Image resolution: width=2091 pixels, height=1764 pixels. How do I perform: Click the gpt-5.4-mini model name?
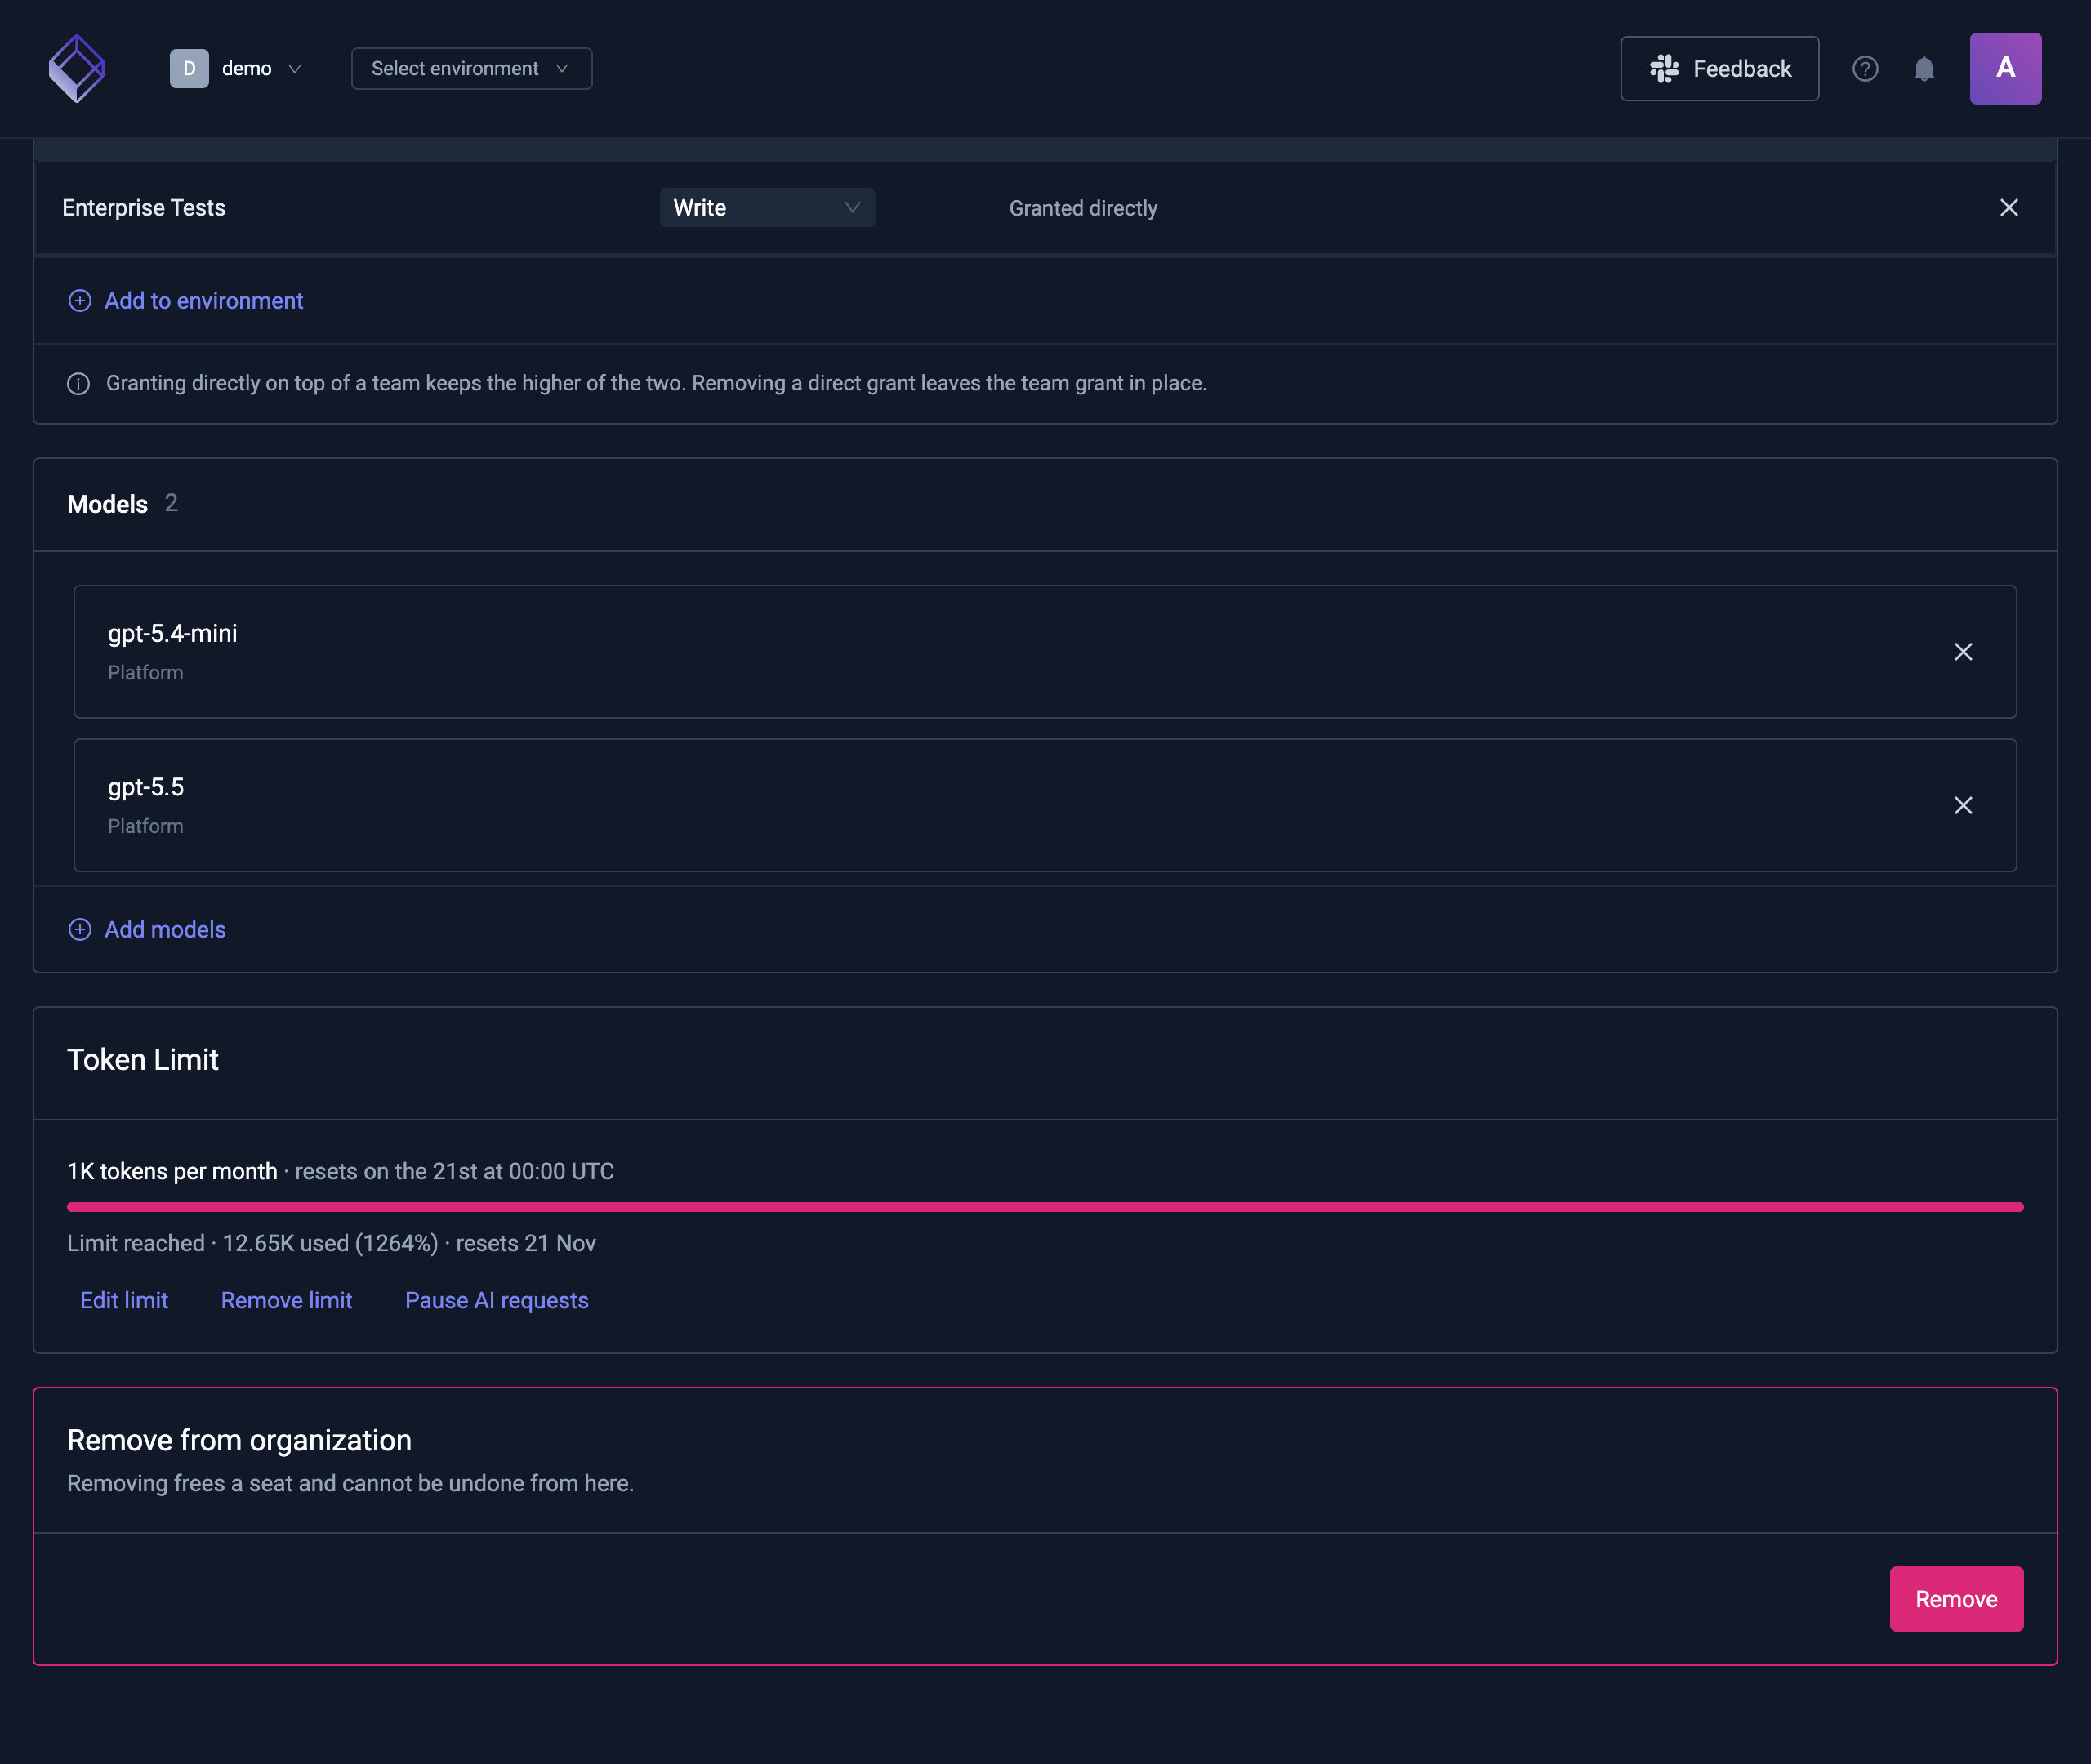pyautogui.click(x=172, y=633)
